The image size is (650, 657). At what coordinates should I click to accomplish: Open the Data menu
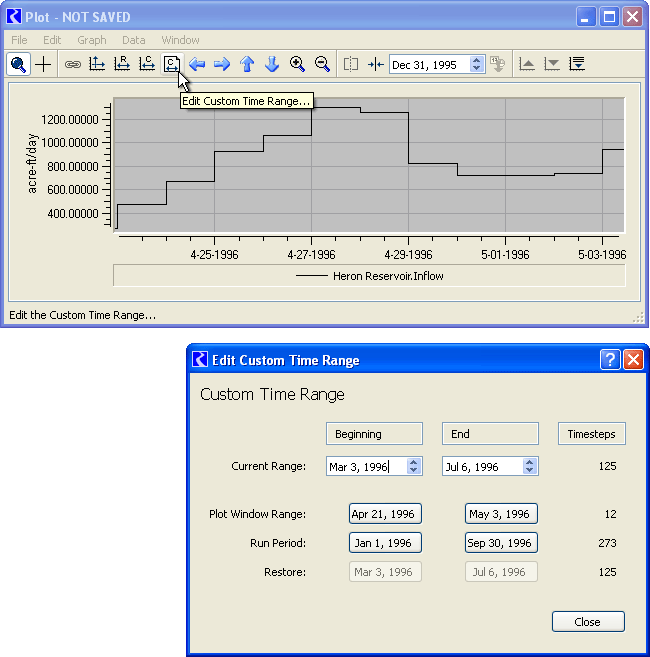(134, 40)
